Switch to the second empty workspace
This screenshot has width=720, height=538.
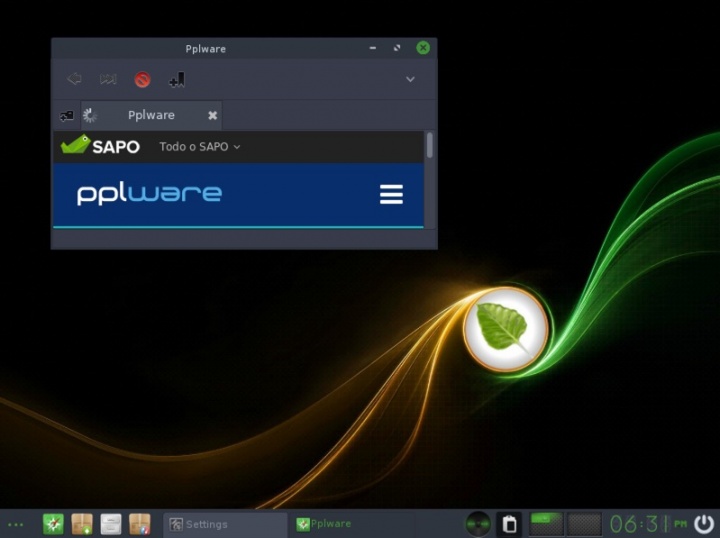pos(584,523)
